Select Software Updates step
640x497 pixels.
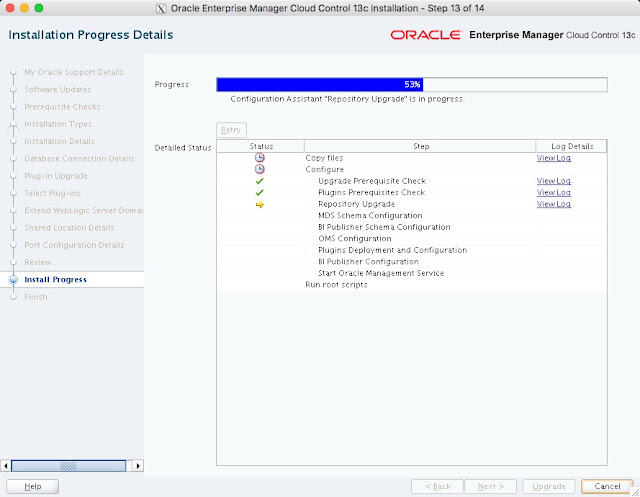click(58, 89)
